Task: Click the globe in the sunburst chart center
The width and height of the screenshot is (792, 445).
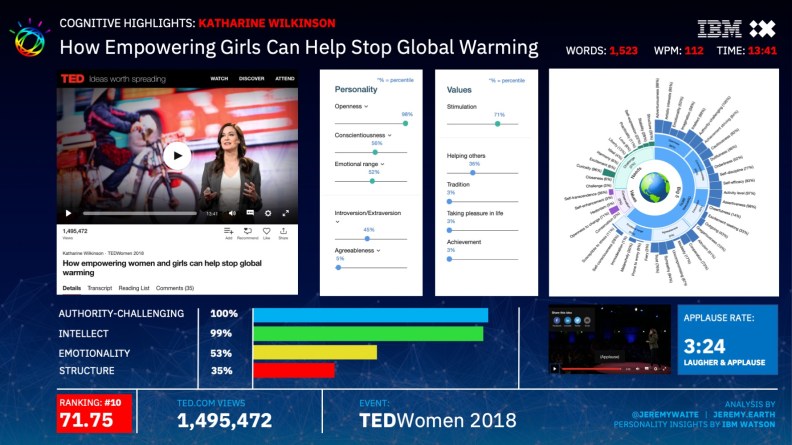Action: (654, 187)
